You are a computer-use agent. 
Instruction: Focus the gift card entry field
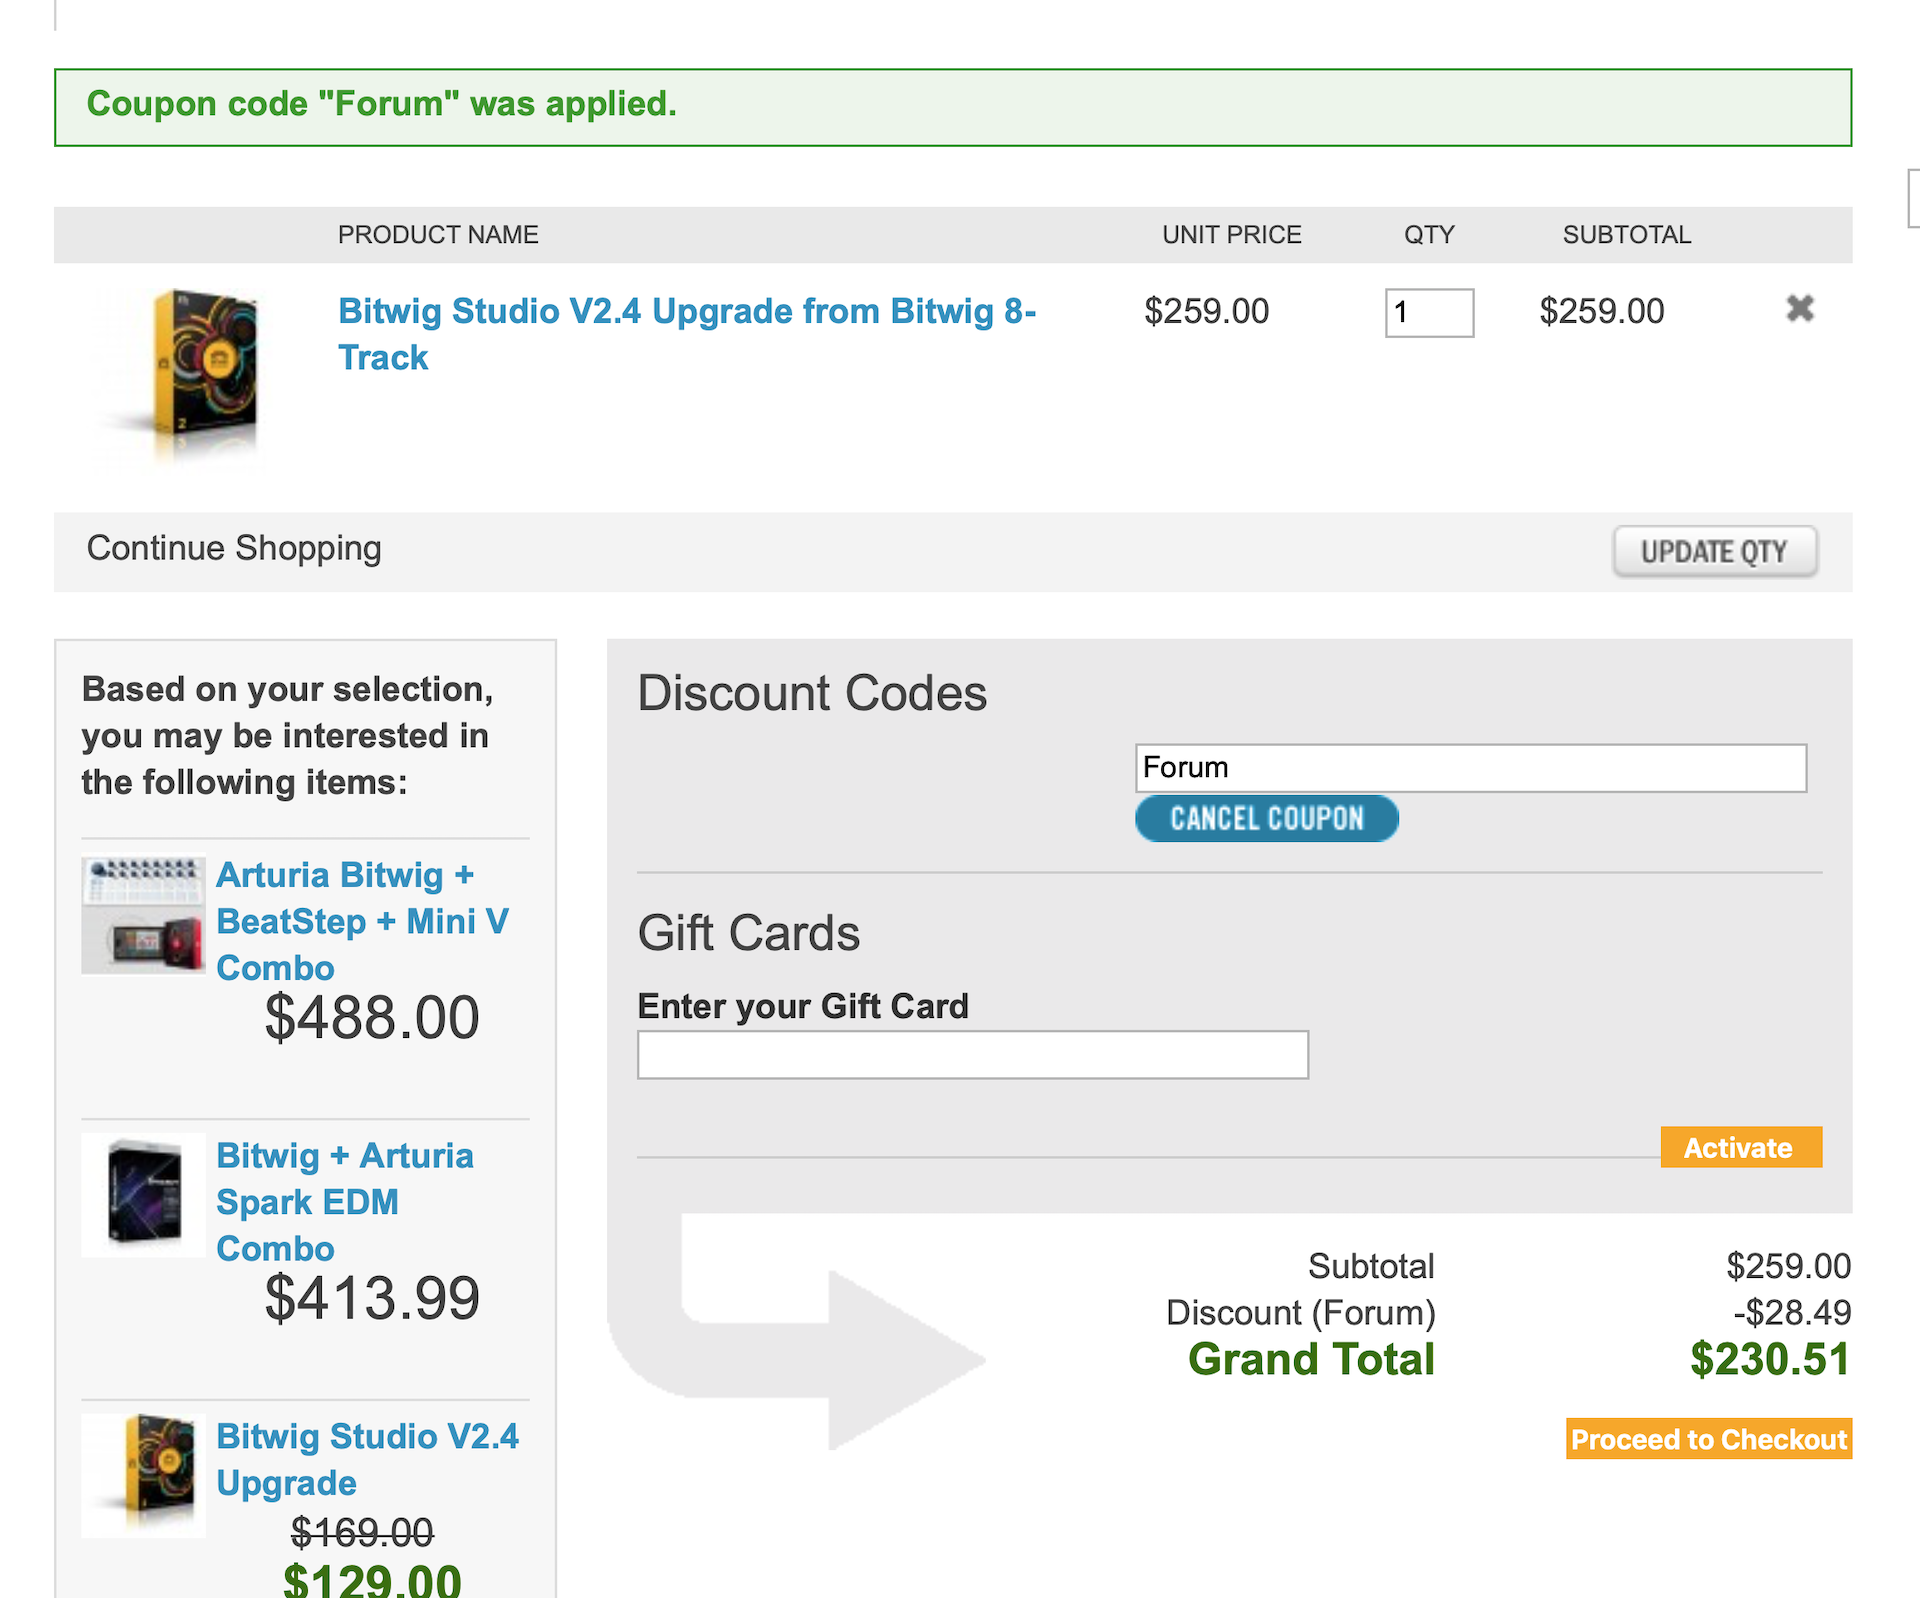pos(972,1055)
